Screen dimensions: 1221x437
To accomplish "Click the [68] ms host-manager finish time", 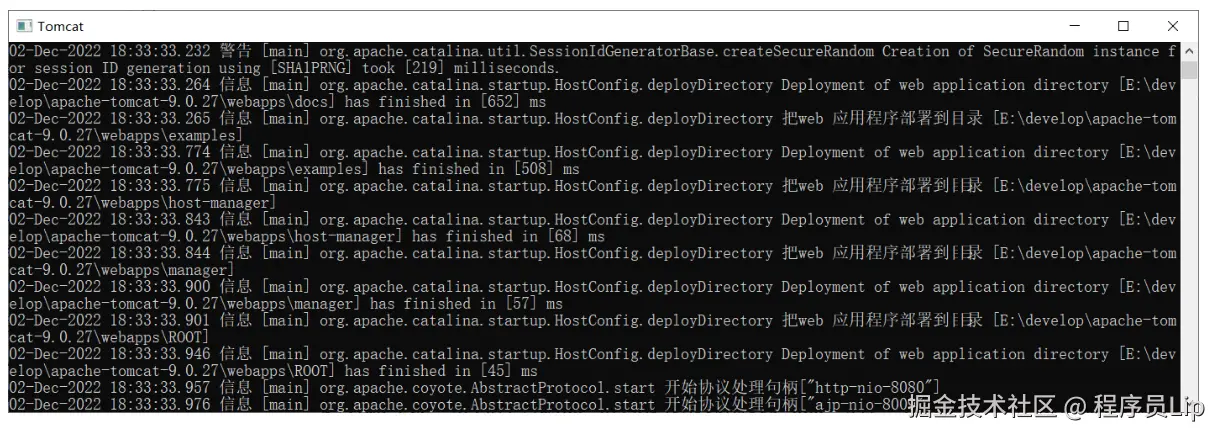I will [x=561, y=236].
